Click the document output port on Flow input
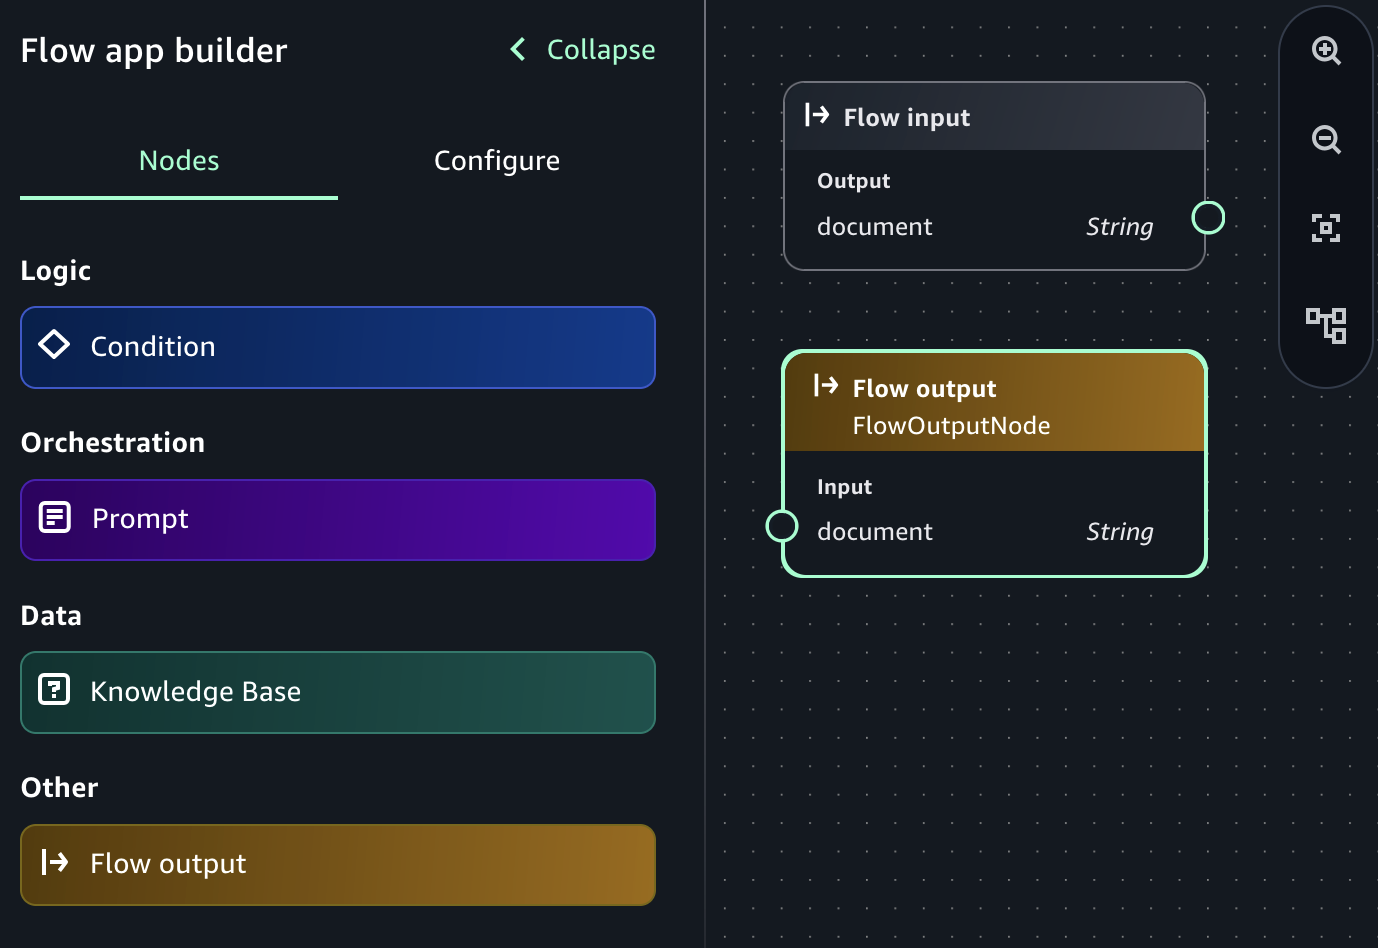Image resolution: width=1378 pixels, height=948 pixels. 1207,216
